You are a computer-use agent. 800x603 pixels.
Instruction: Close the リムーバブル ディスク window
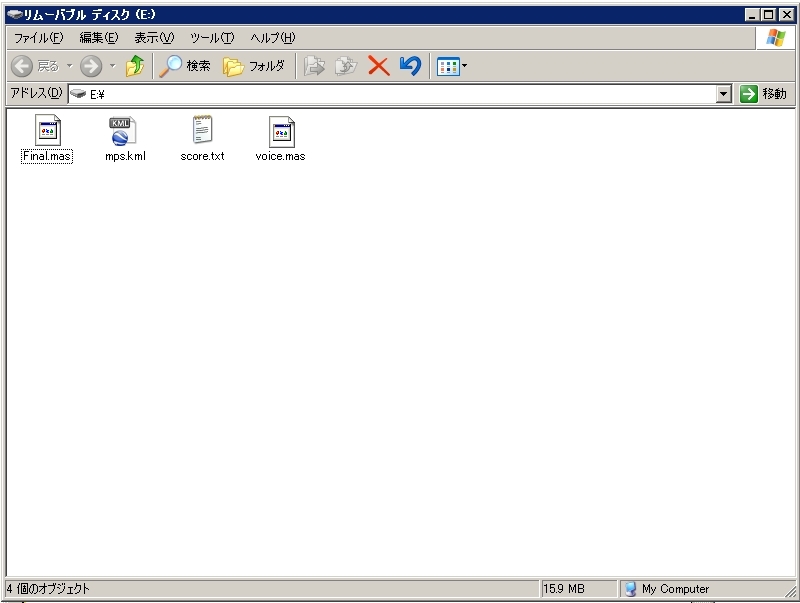787,15
